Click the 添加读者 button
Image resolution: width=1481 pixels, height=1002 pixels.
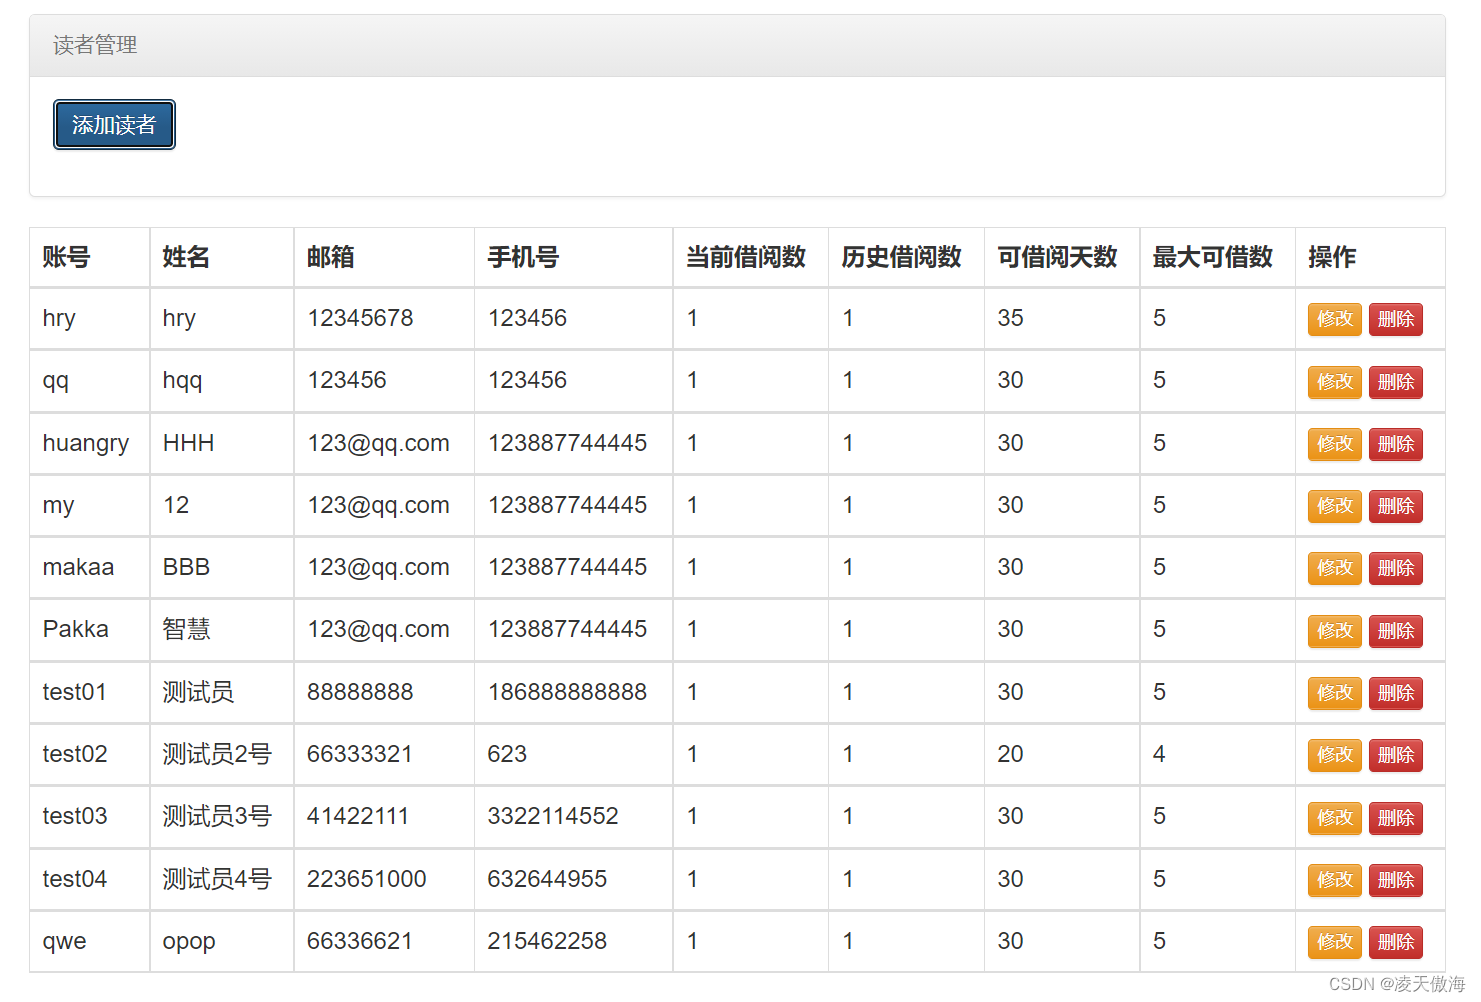coord(114,125)
